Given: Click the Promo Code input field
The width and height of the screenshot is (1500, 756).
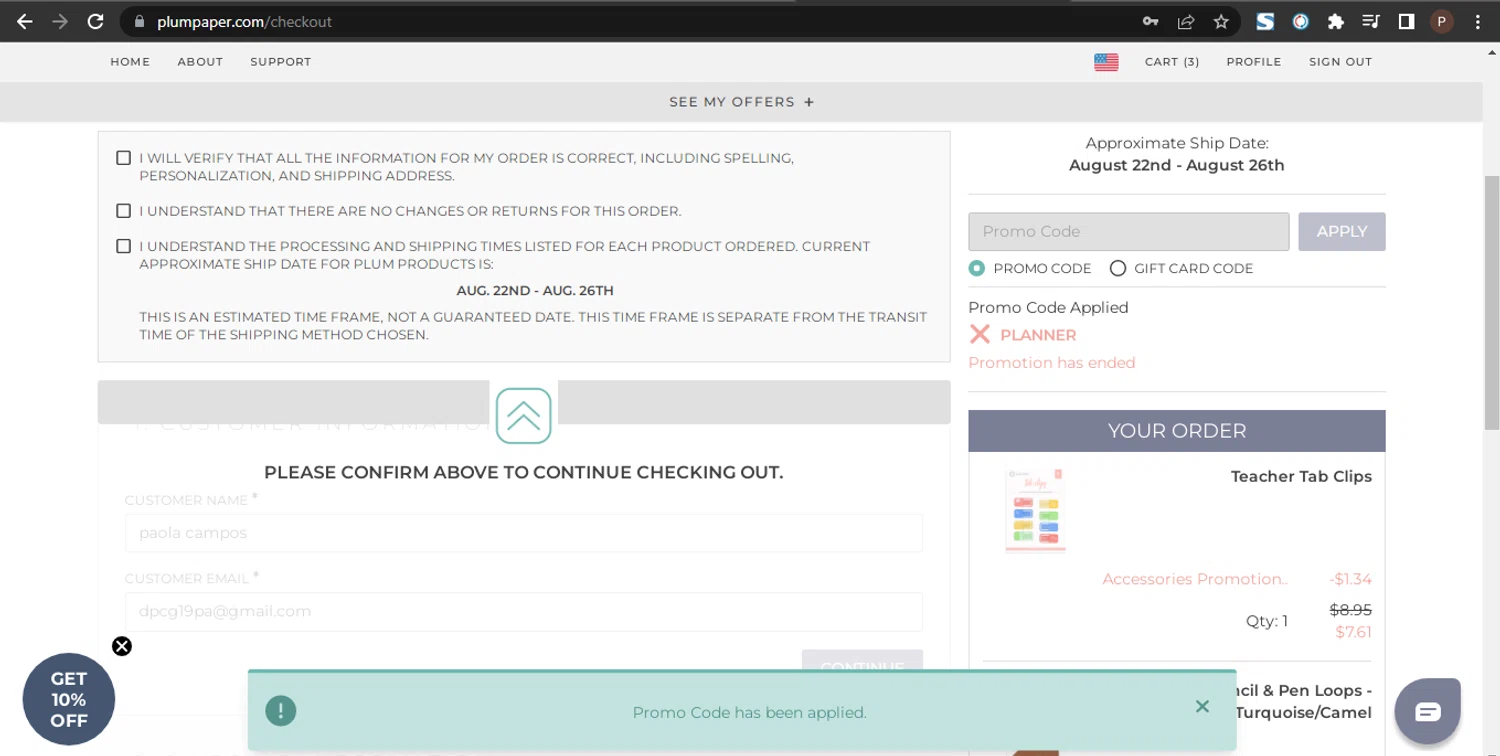Looking at the screenshot, I should click(x=1129, y=232).
